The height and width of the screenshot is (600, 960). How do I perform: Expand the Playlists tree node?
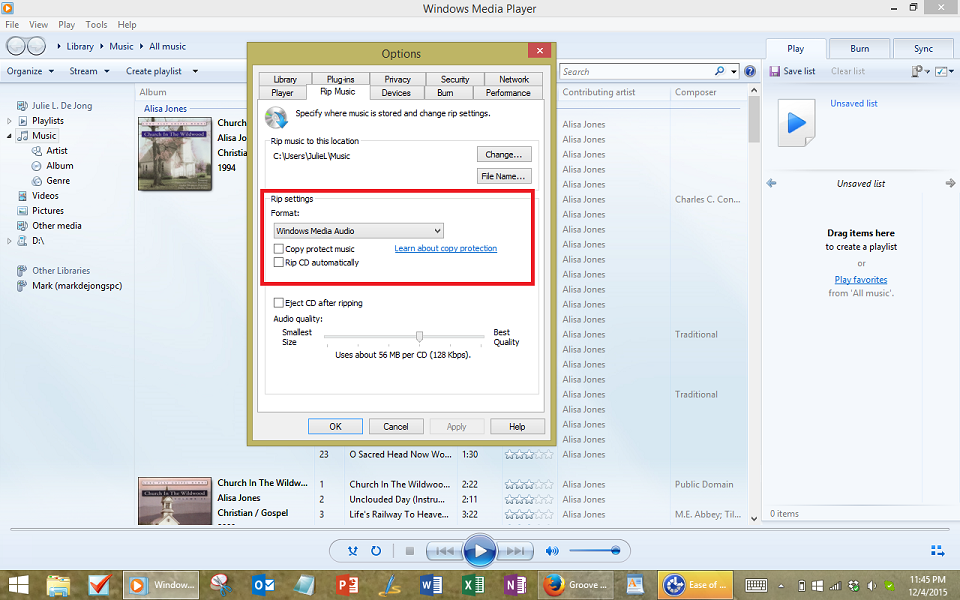coord(9,121)
